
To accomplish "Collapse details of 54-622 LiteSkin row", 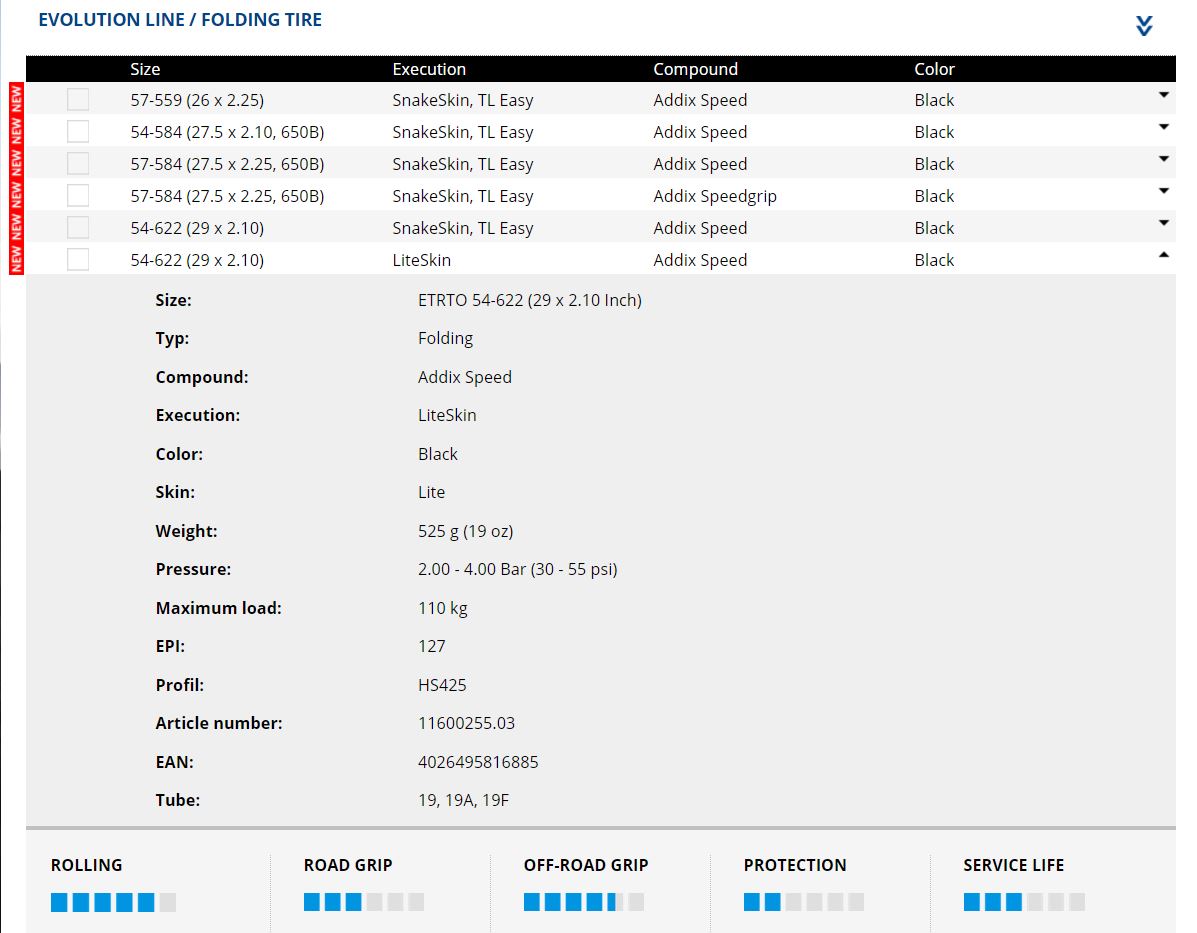I will pyautogui.click(x=1163, y=255).
